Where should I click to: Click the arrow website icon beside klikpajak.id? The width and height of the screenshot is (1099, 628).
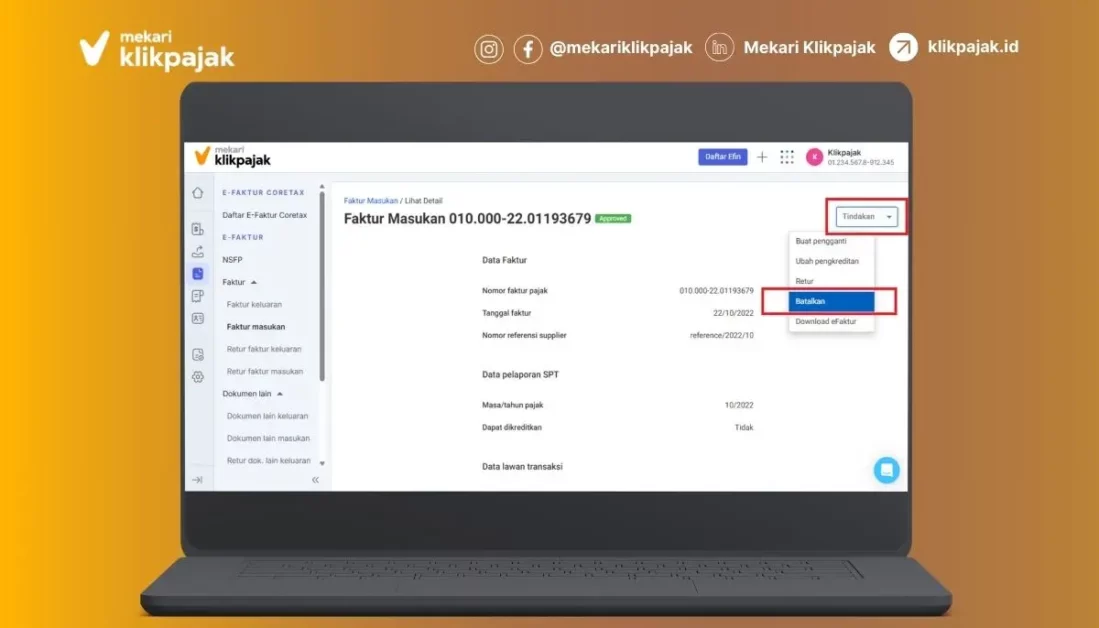(903, 48)
